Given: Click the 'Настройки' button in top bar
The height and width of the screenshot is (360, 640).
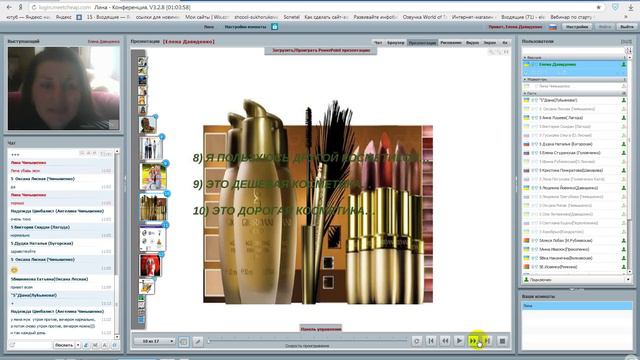Looking at the screenshot, I should [577, 27].
